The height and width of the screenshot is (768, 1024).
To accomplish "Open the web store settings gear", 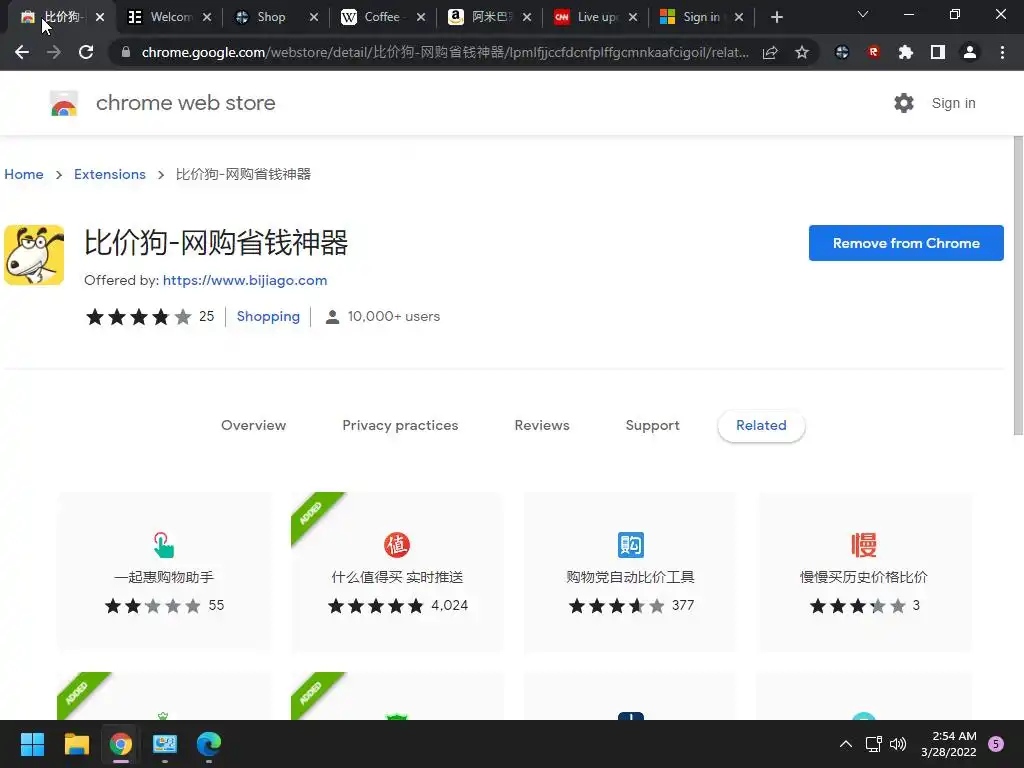I will pyautogui.click(x=904, y=103).
